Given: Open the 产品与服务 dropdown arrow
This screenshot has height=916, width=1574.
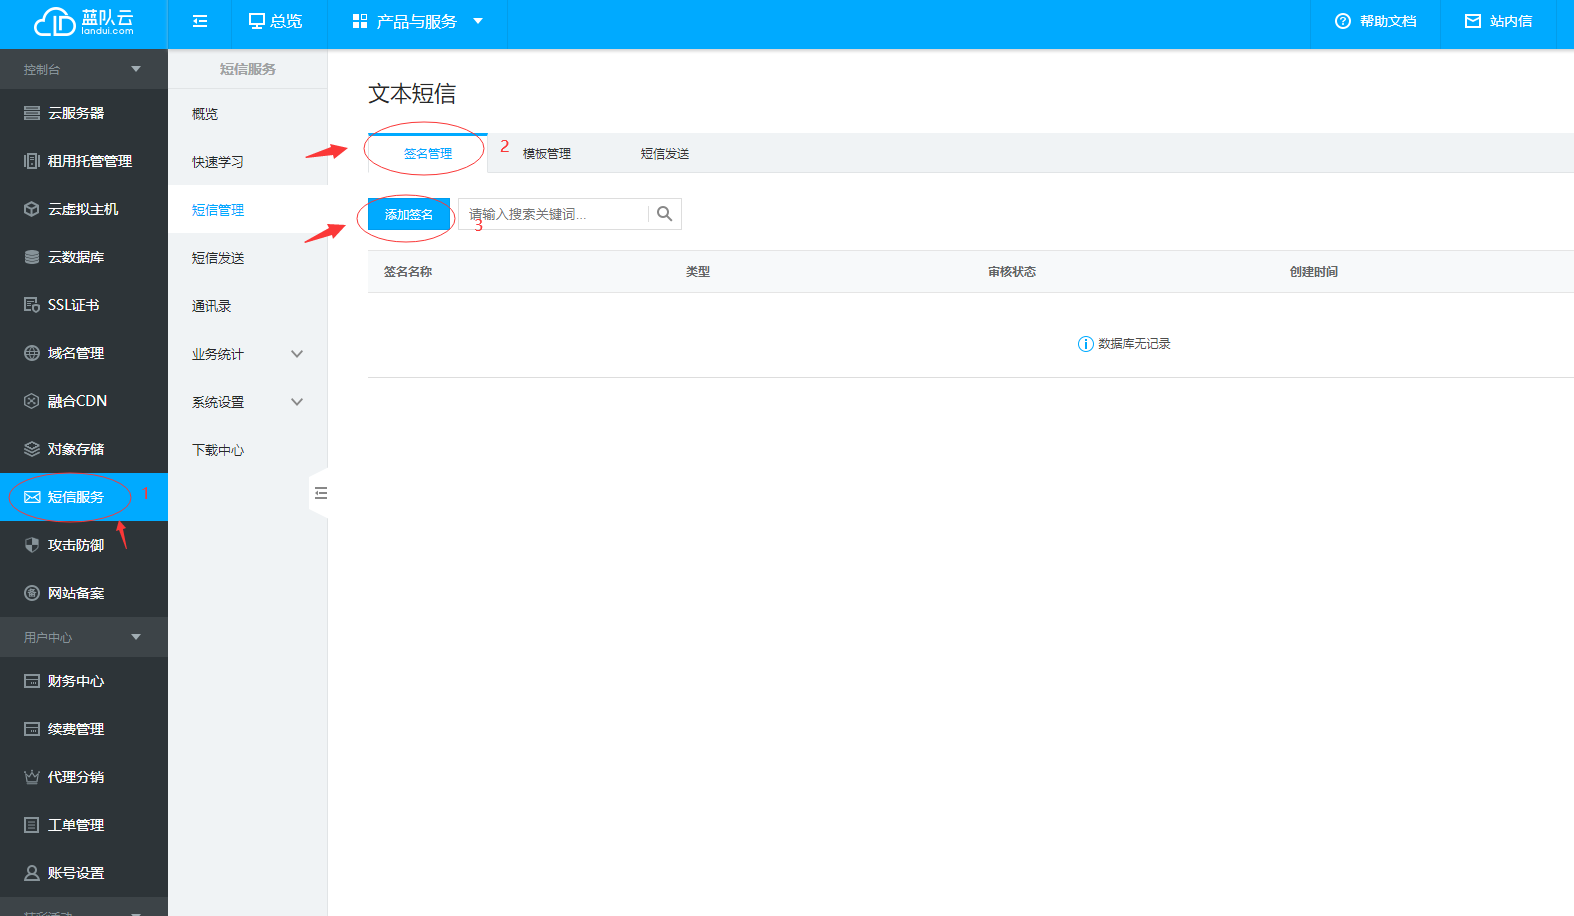Looking at the screenshot, I should point(478,21).
